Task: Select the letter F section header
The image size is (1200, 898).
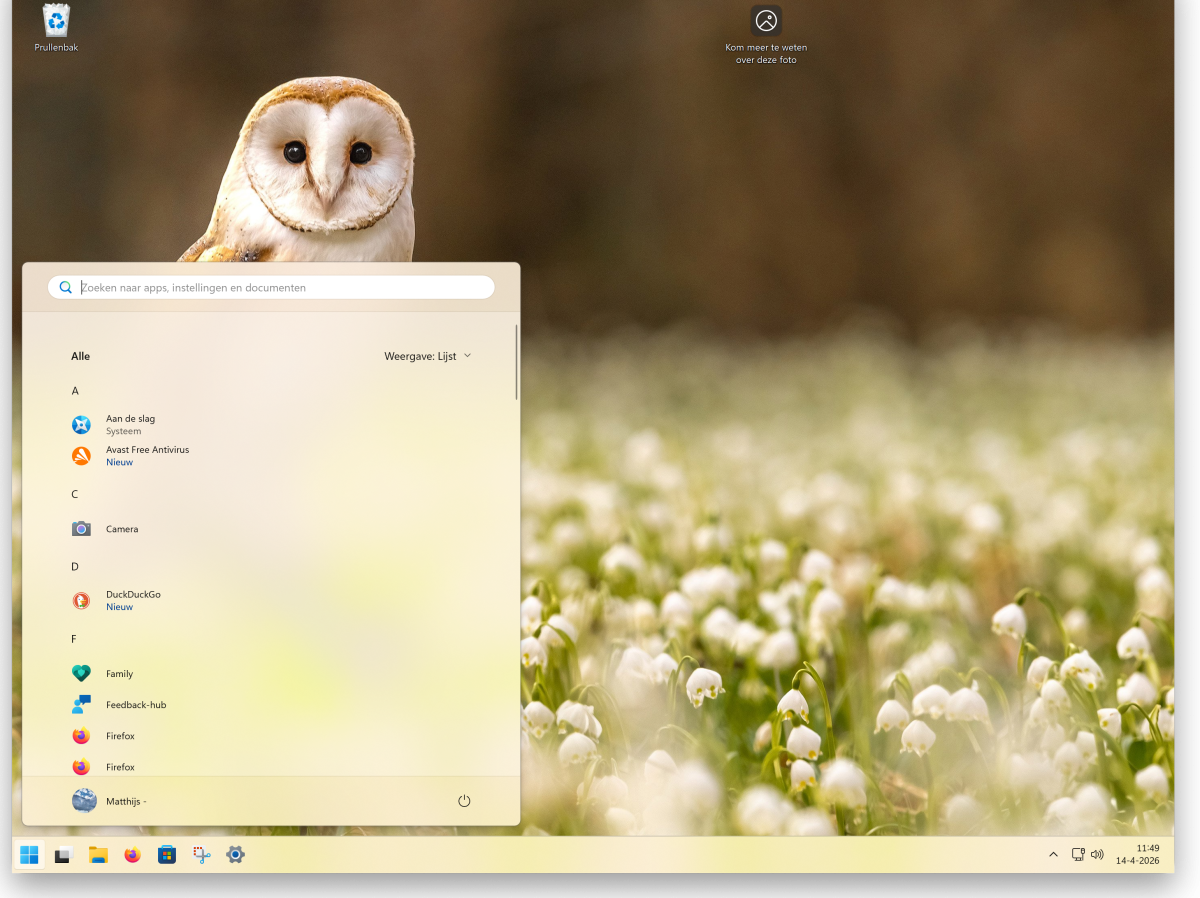Action: [x=75, y=639]
